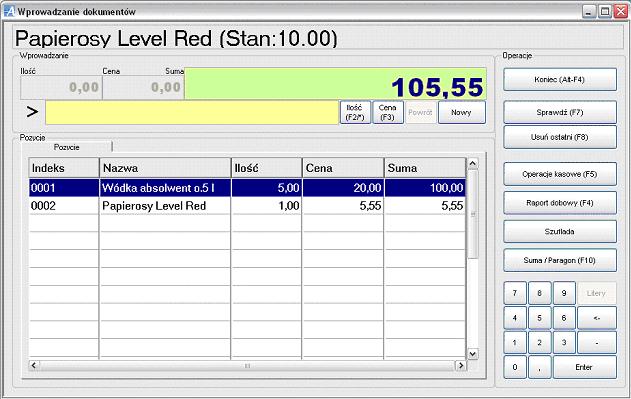This screenshot has width=631, height=399.
Task: Select Wódka absolwent o.5 l cell
Action: (165, 188)
